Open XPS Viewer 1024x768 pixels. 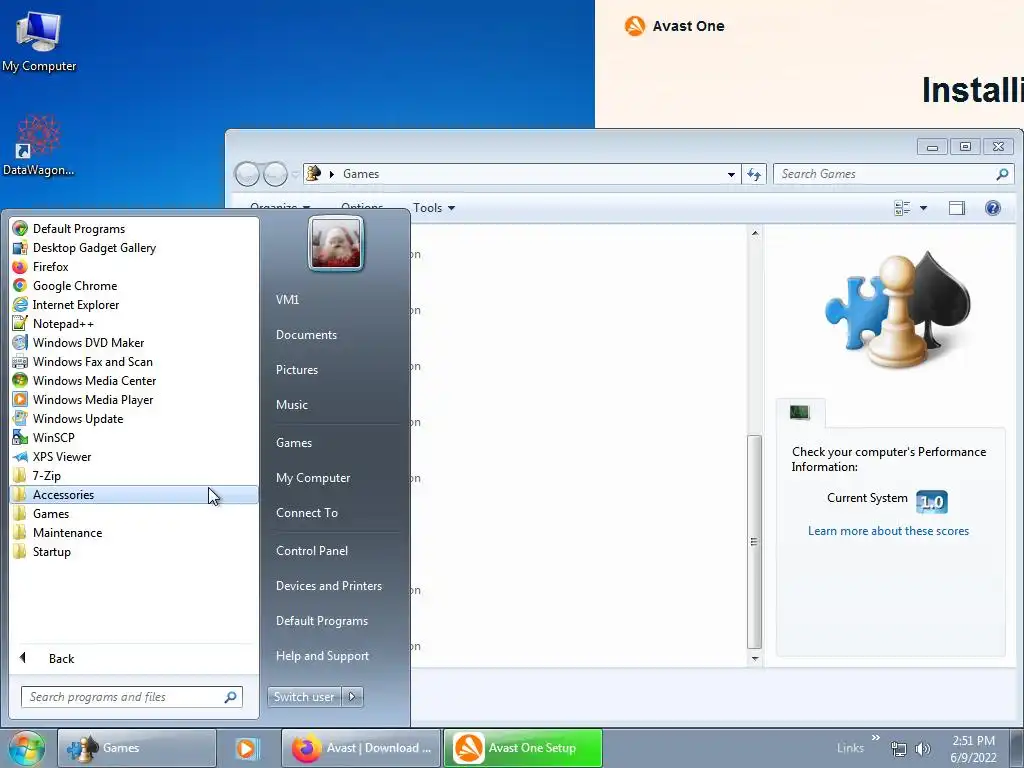pyautogui.click(x=134, y=456)
